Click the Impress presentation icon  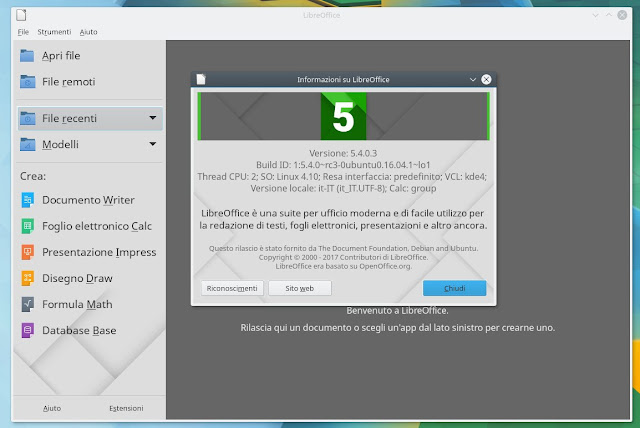click(27, 252)
